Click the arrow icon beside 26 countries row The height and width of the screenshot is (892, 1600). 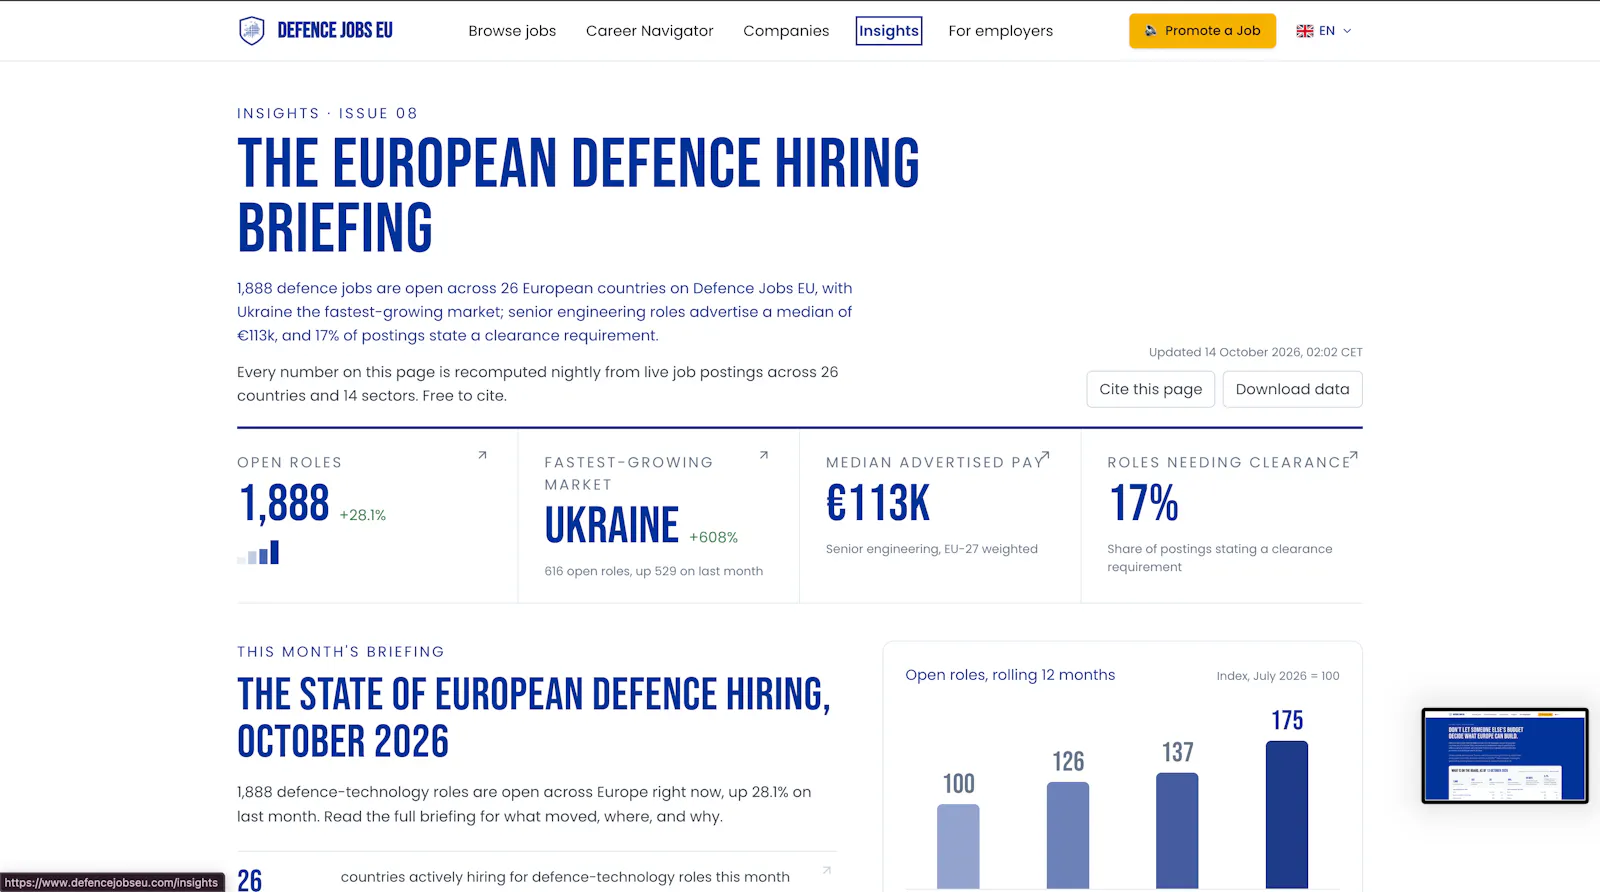827,870
